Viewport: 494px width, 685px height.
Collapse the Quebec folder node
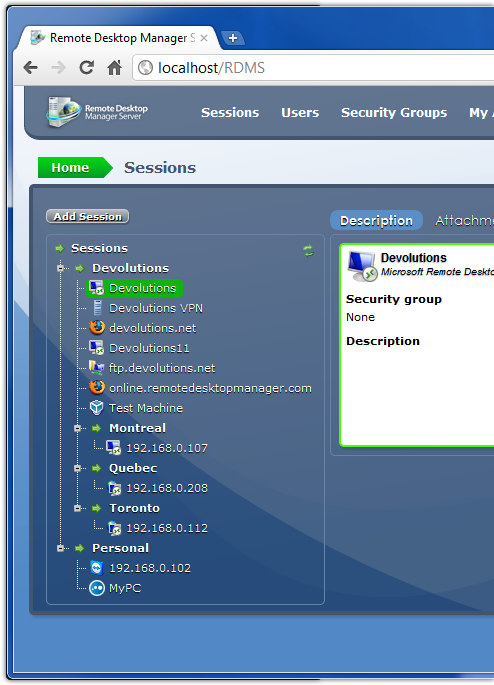click(77, 468)
